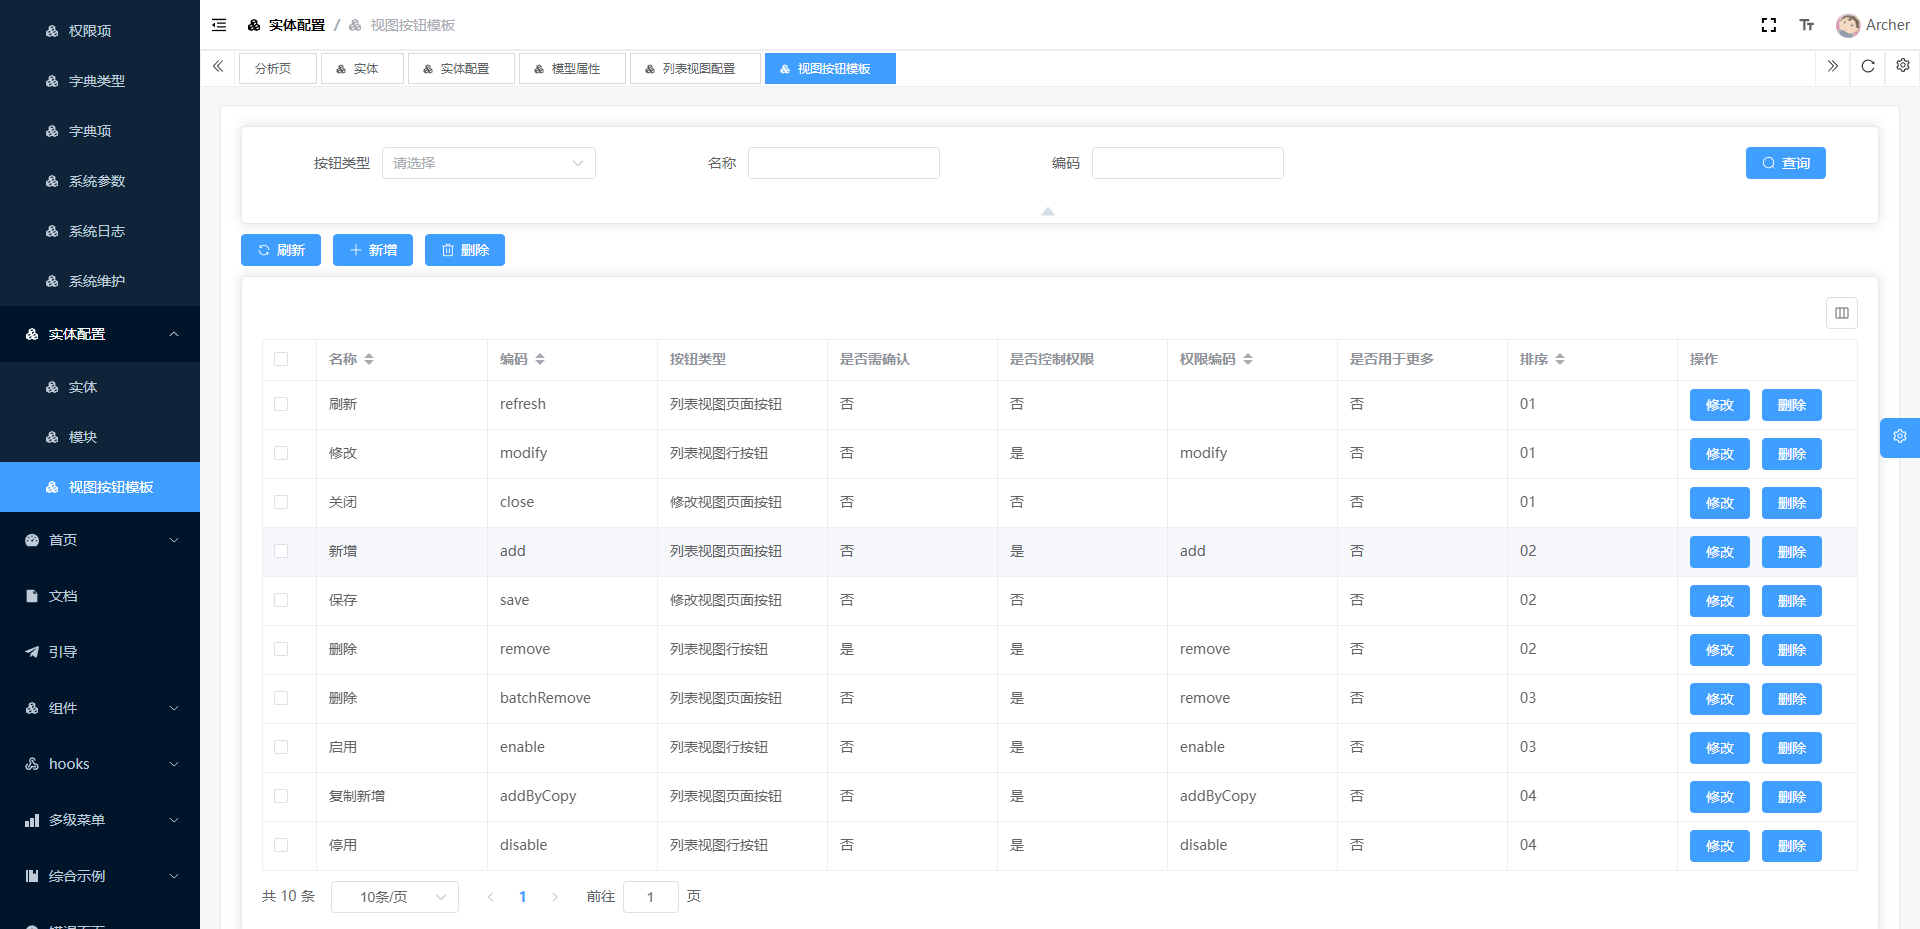This screenshot has width=1920, height=929.
Task: Open the 10条/页 page size dropdown
Action: [395, 897]
